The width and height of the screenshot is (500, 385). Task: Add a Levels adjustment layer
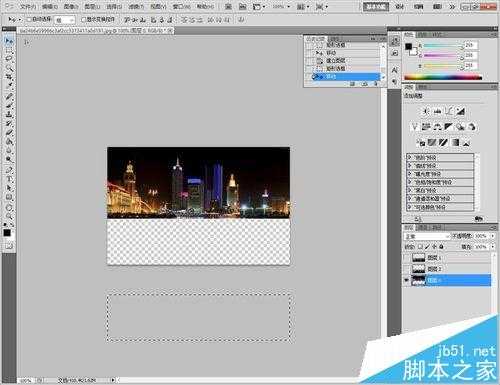pos(438,111)
